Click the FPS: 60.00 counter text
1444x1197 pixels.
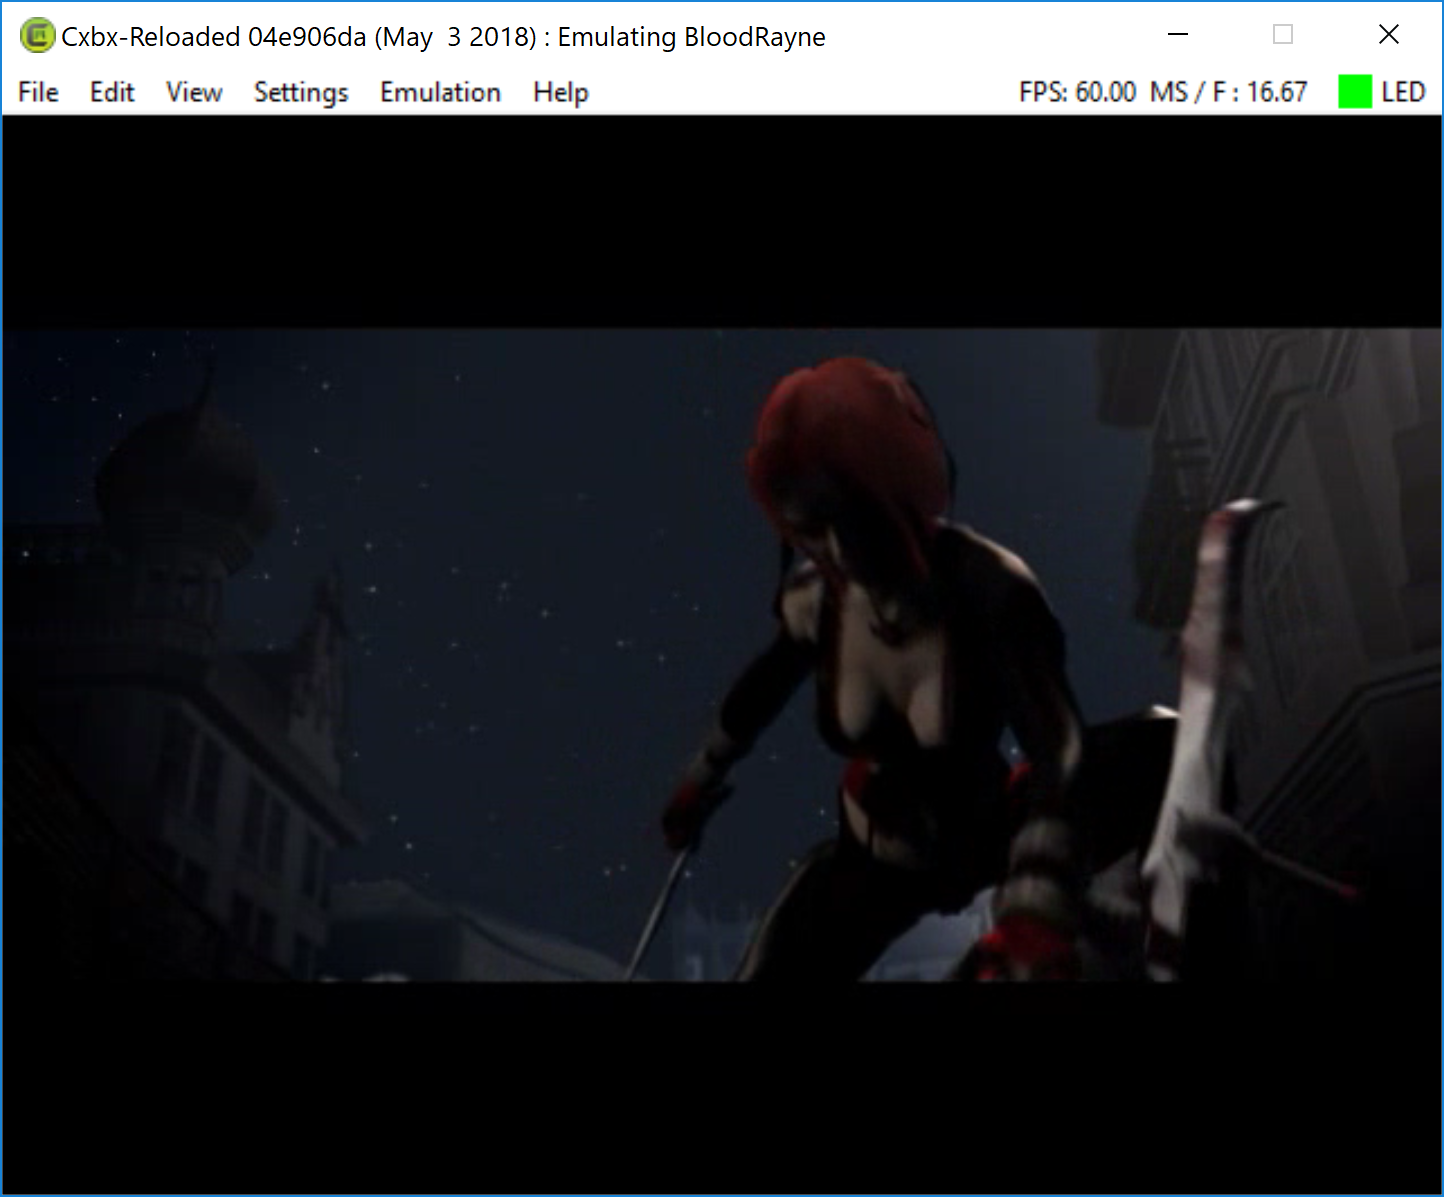(1077, 92)
